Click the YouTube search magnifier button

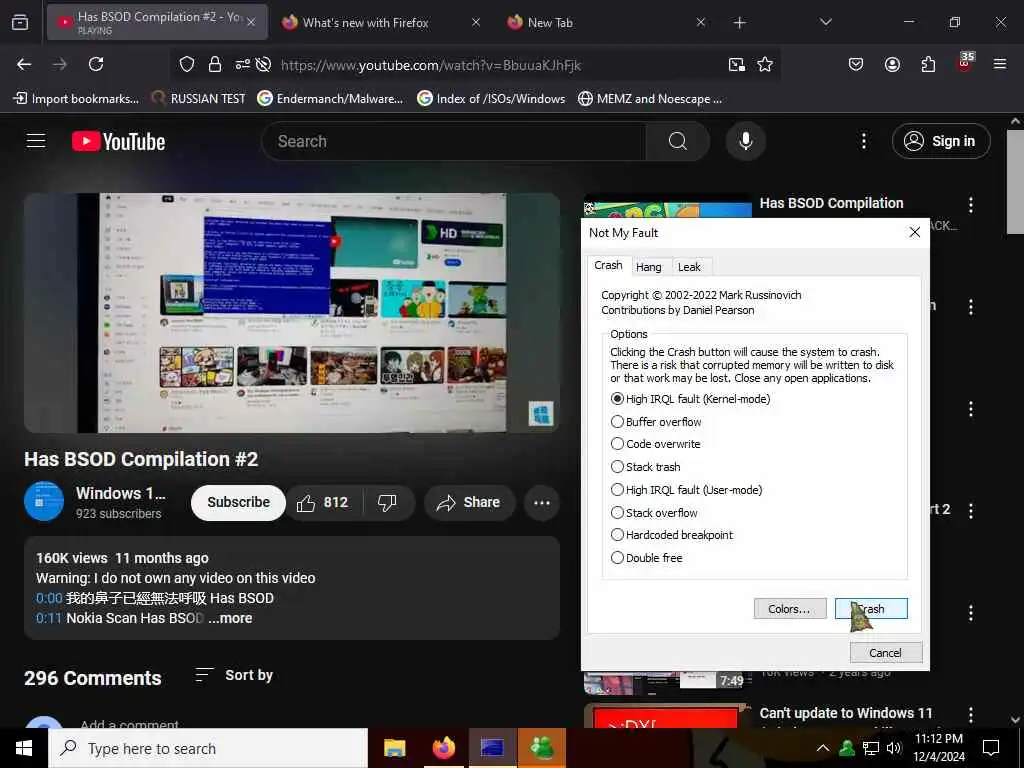(x=677, y=141)
